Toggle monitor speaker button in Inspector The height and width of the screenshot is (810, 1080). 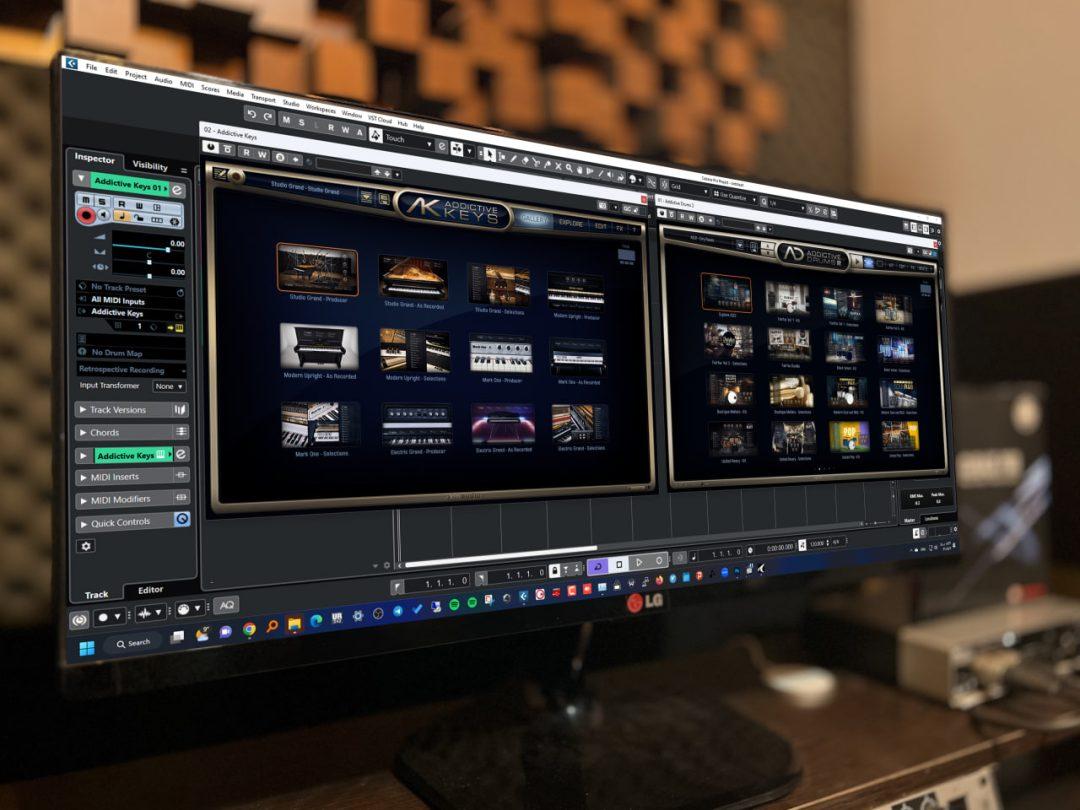pos(103,216)
